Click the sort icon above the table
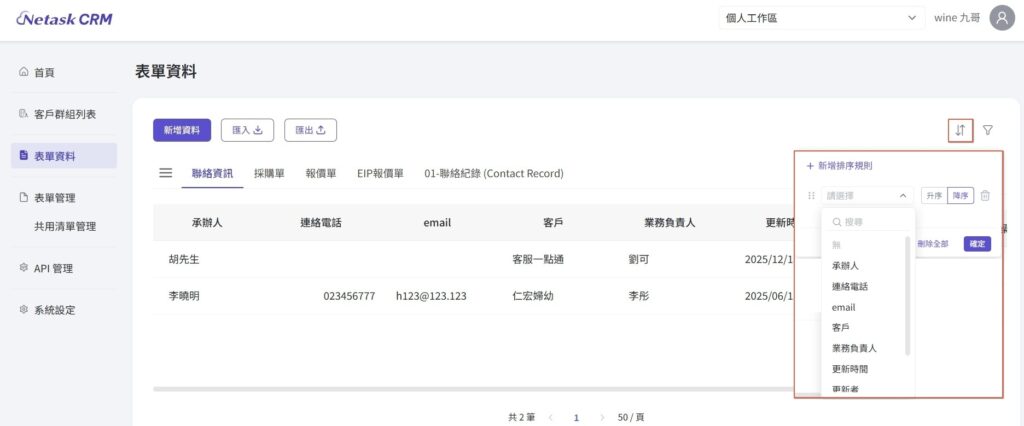Screen dimensions: 1024x426 tap(960, 130)
